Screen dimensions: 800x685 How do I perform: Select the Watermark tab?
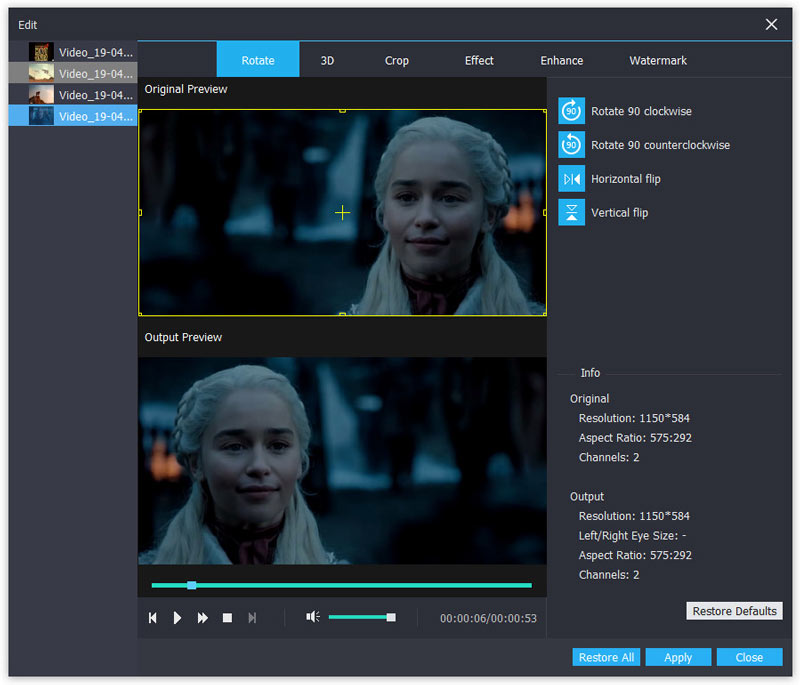point(658,60)
